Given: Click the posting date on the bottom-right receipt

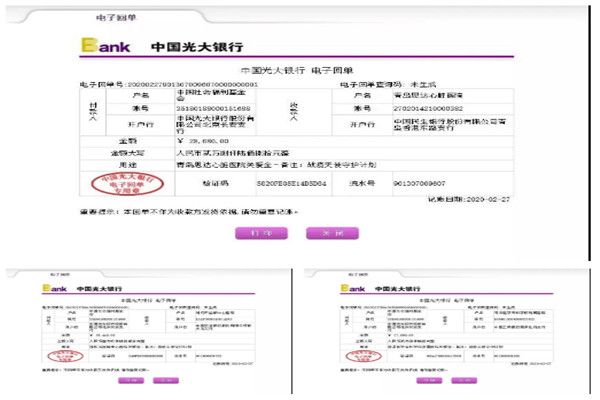Looking at the screenshot, I should click(x=531, y=363).
